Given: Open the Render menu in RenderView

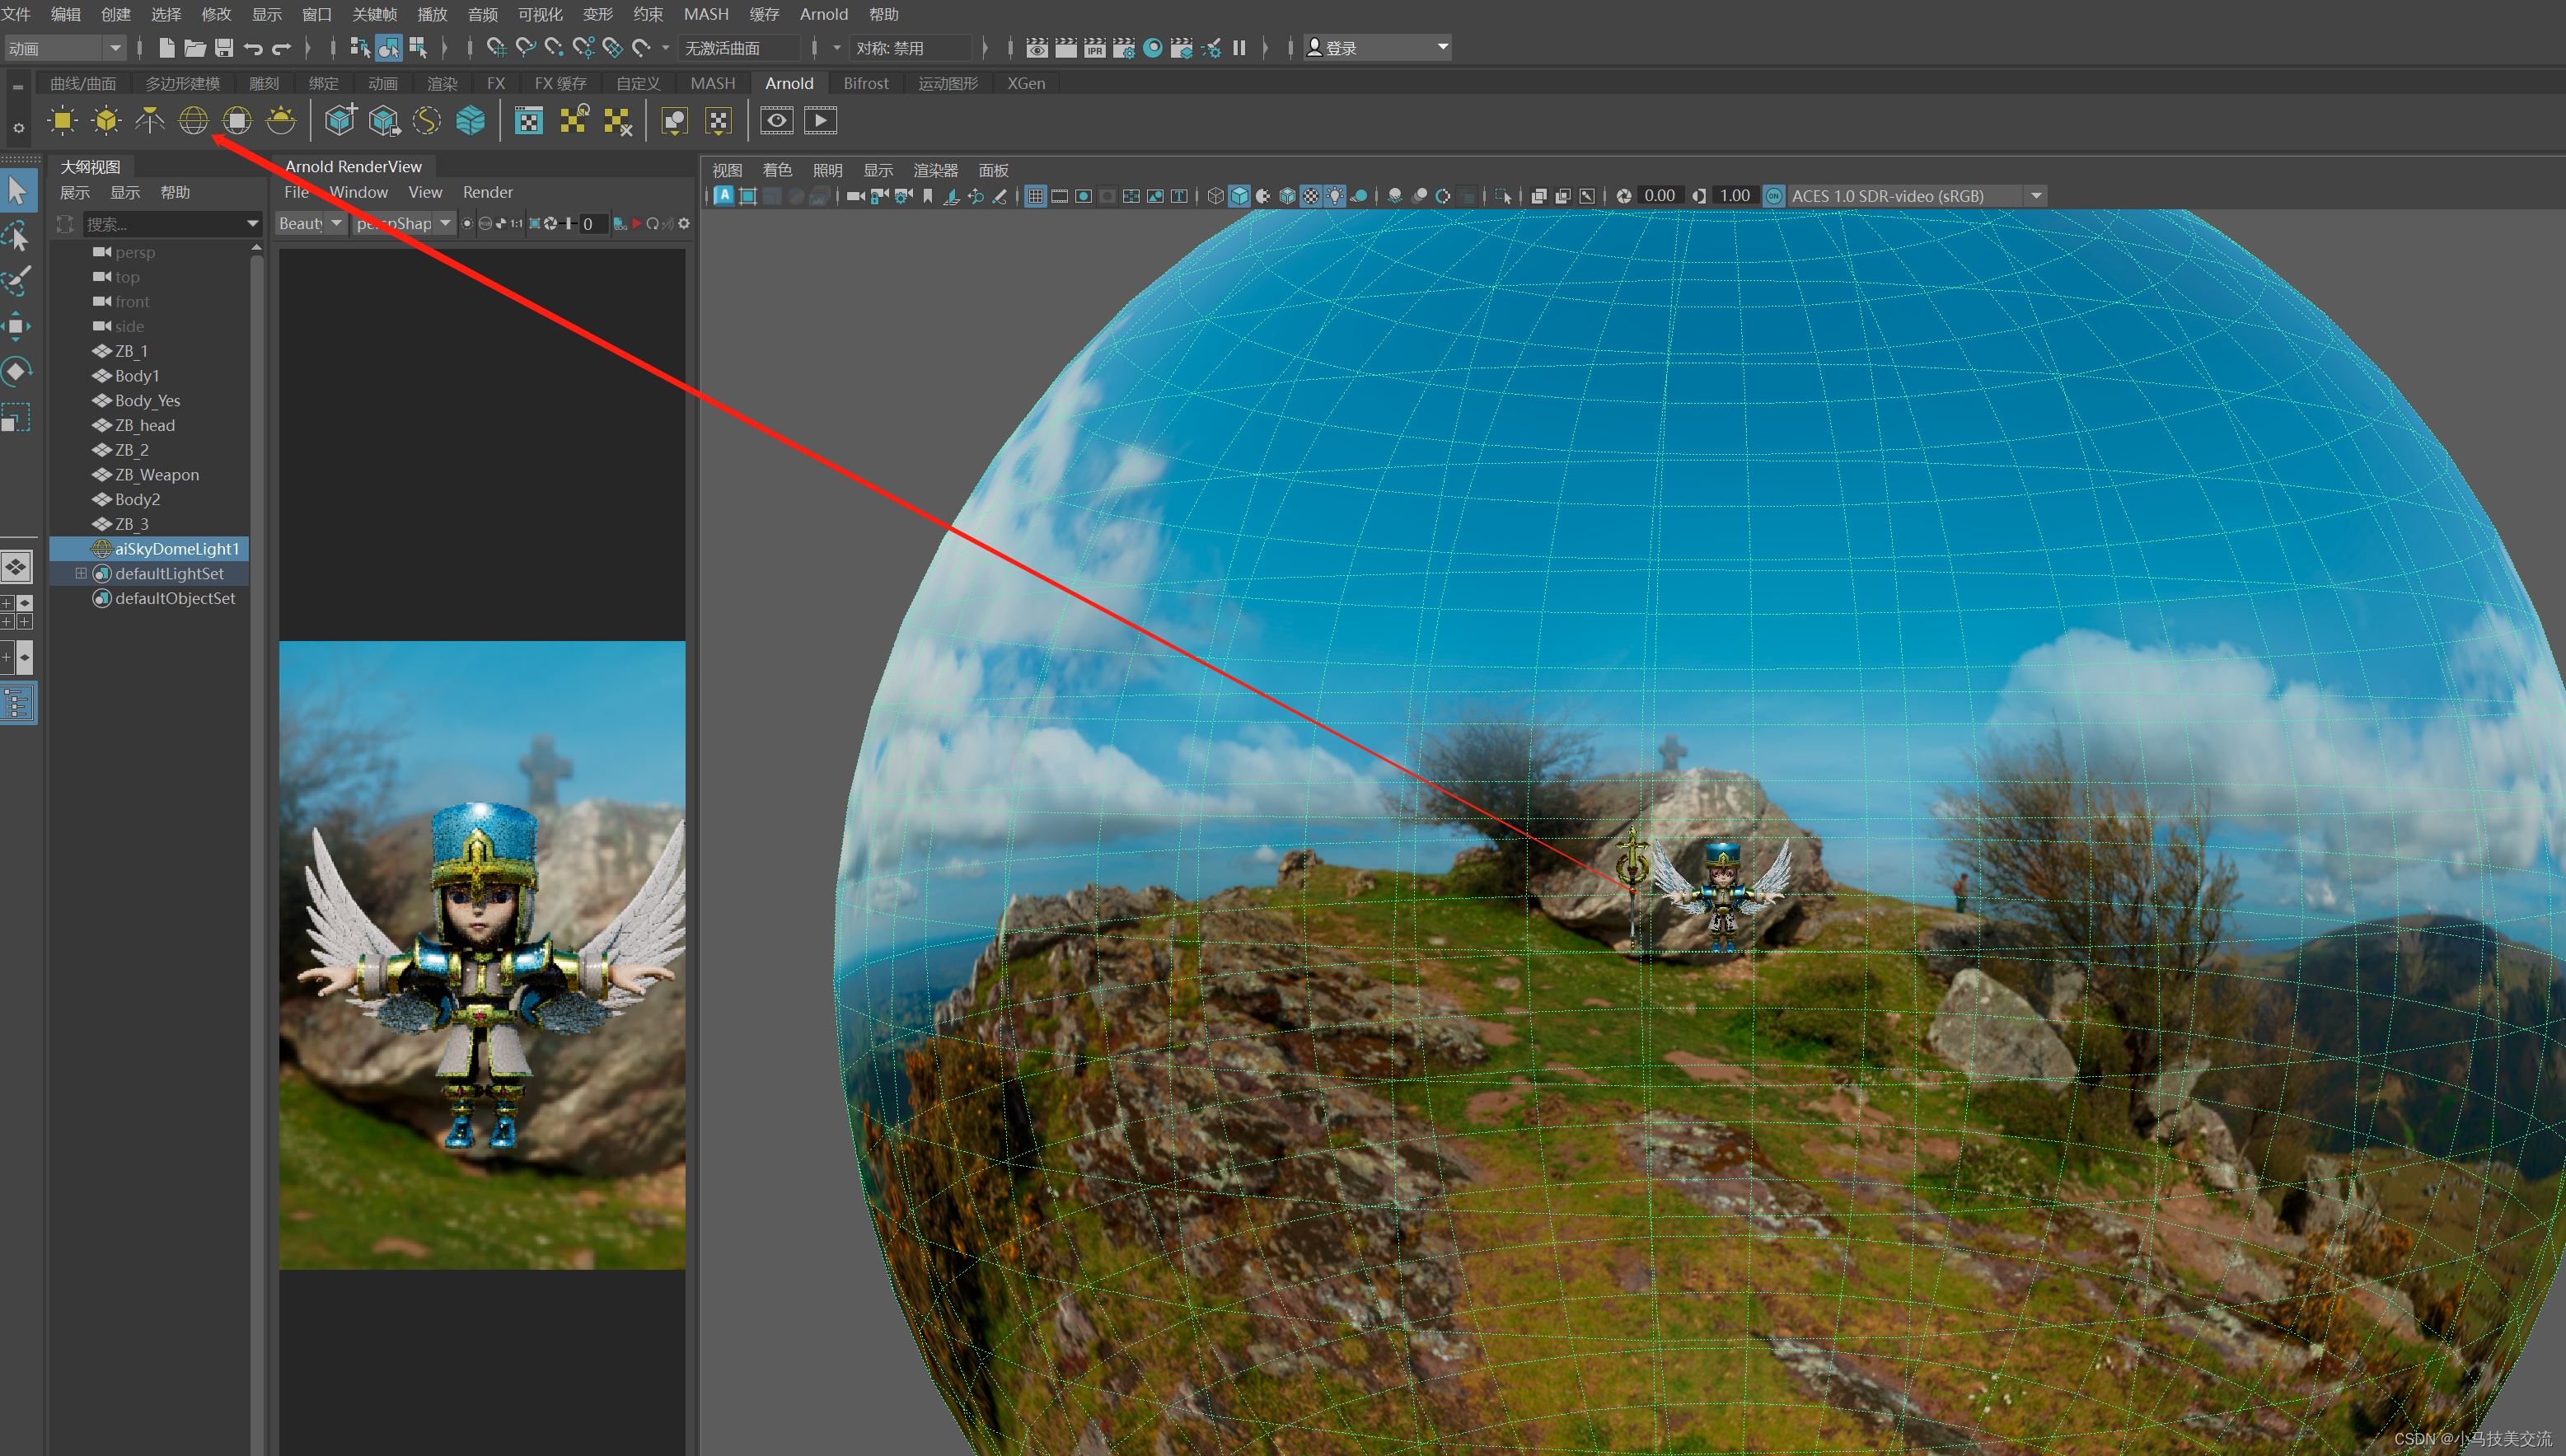Looking at the screenshot, I should [x=487, y=192].
